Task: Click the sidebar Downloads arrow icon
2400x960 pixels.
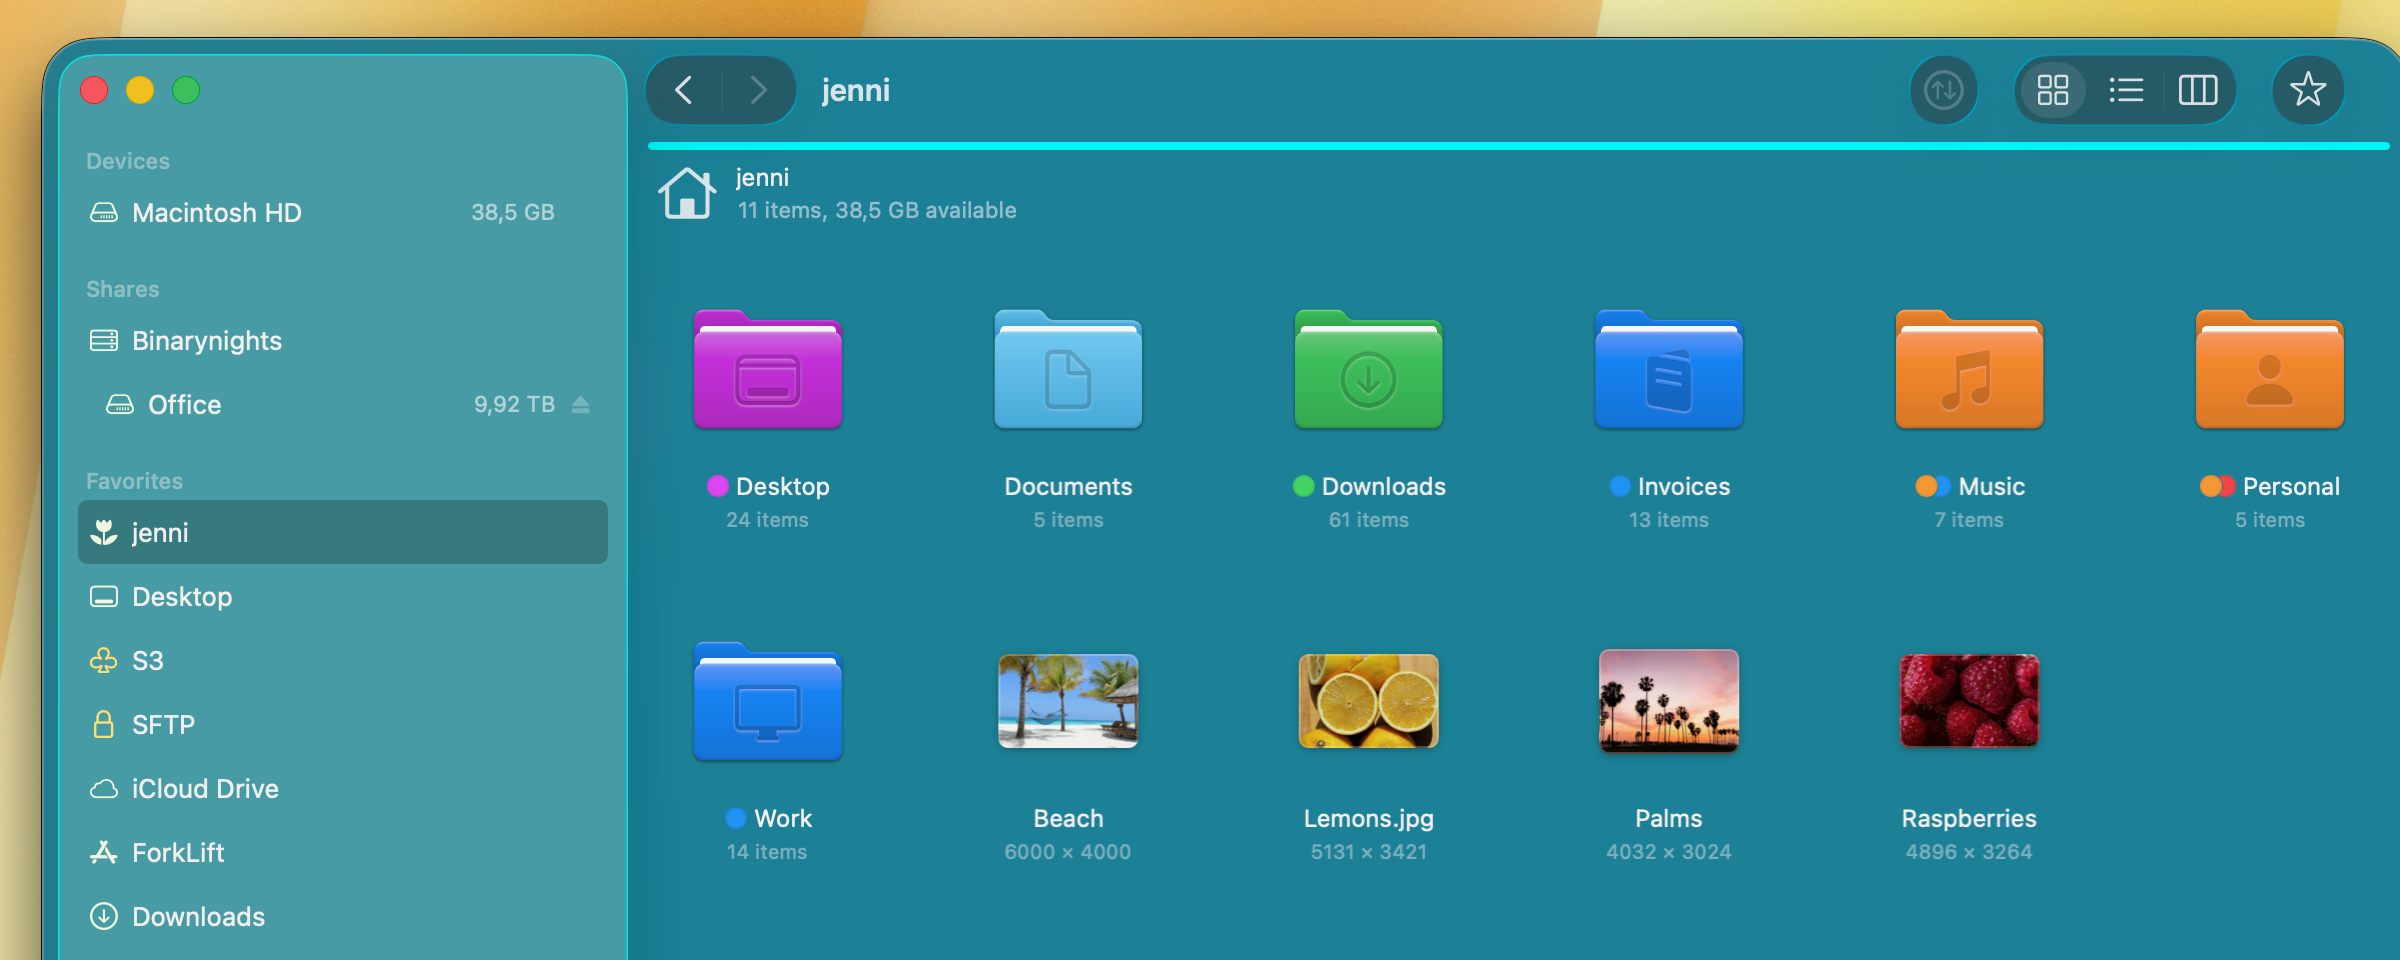Action: [x=104, y=916]
